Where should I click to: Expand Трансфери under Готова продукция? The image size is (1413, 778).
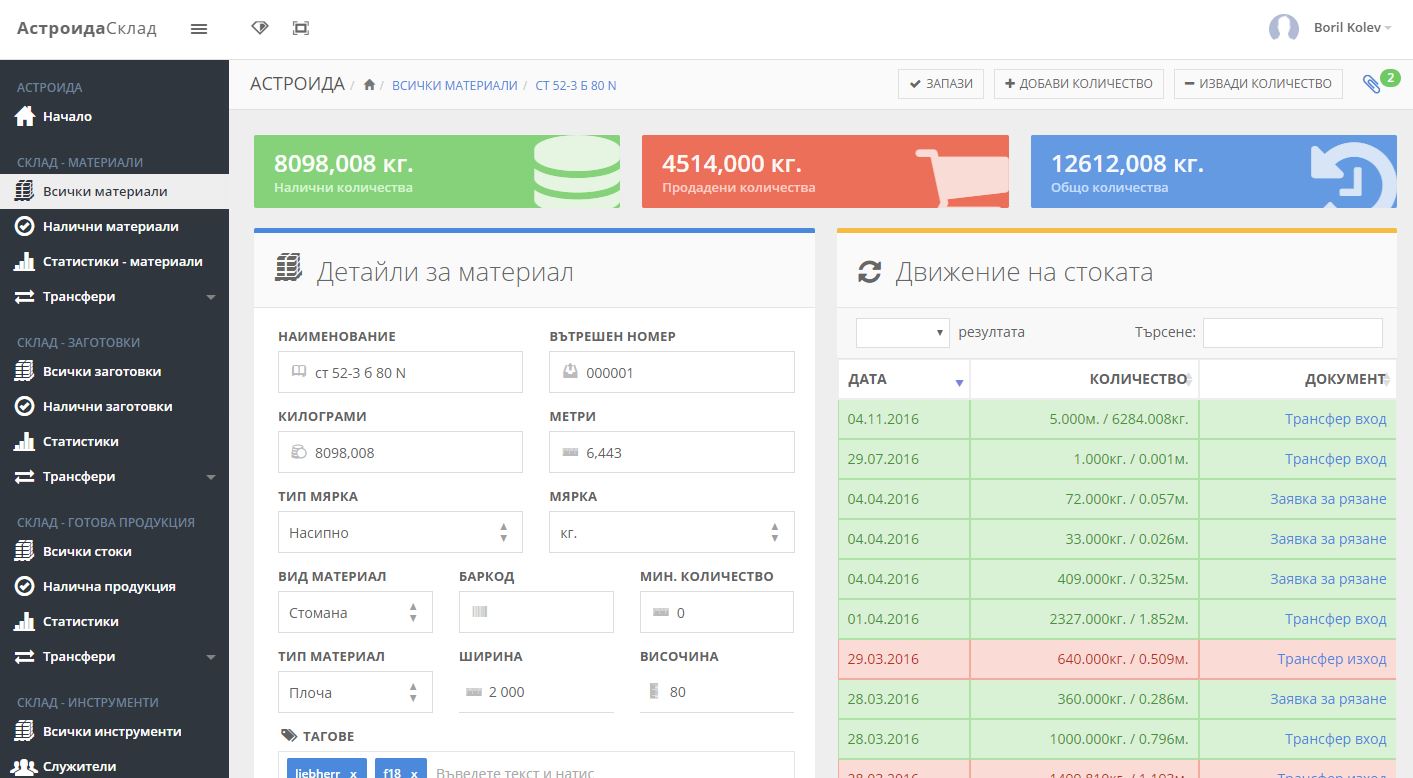tap(114, 657)
